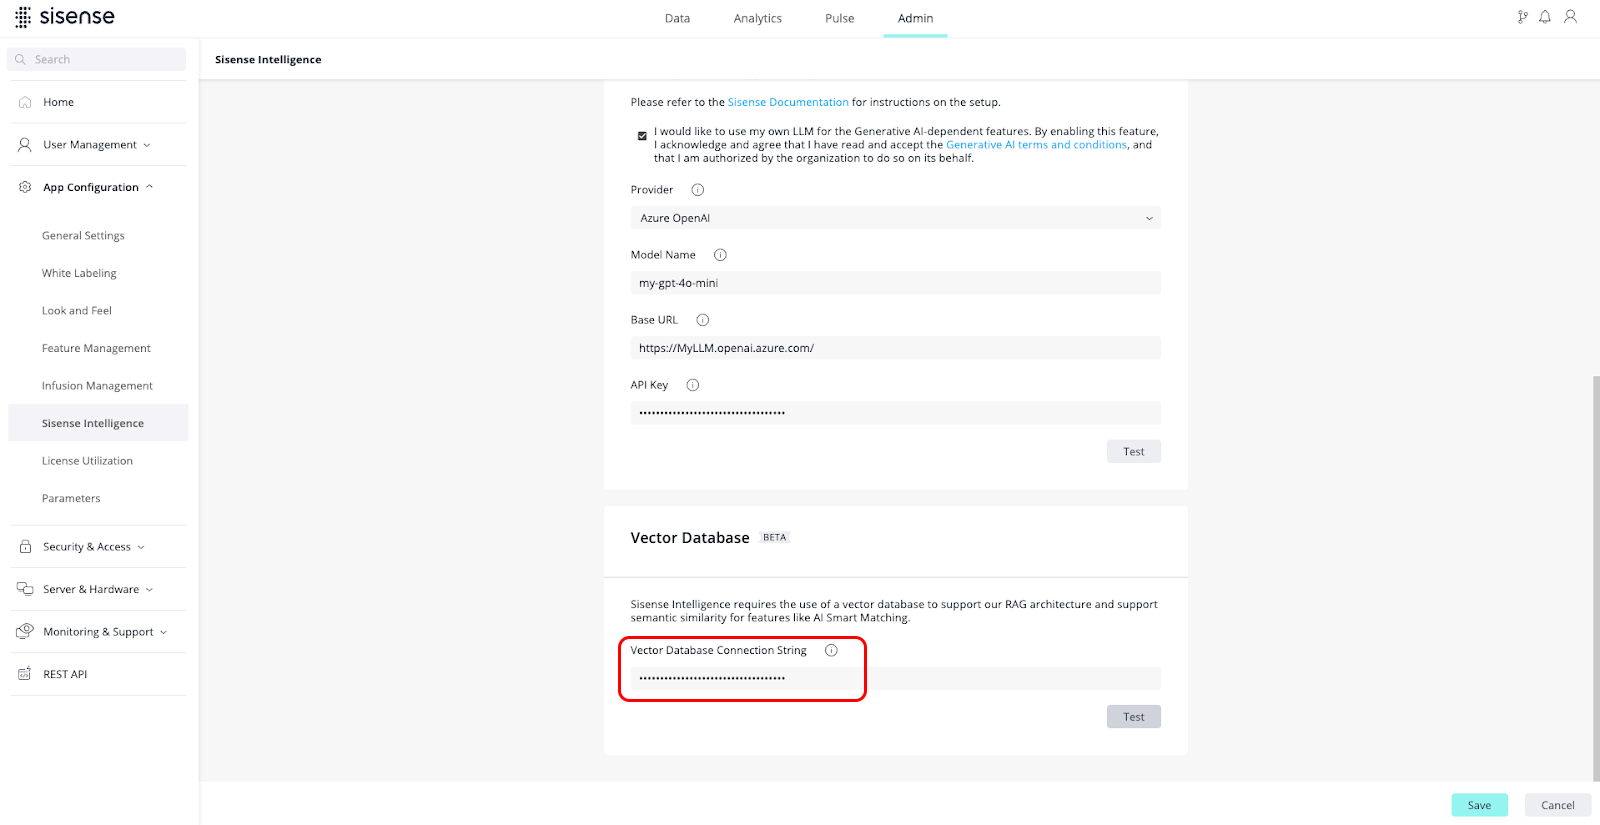Screen dimensions: 1600x825
Task: Click the info icon beside Model Name
Action: coord(720,255)
